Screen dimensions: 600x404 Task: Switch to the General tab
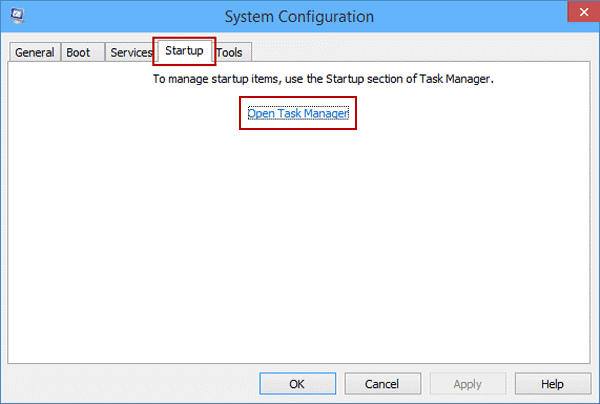coord(34,52)
